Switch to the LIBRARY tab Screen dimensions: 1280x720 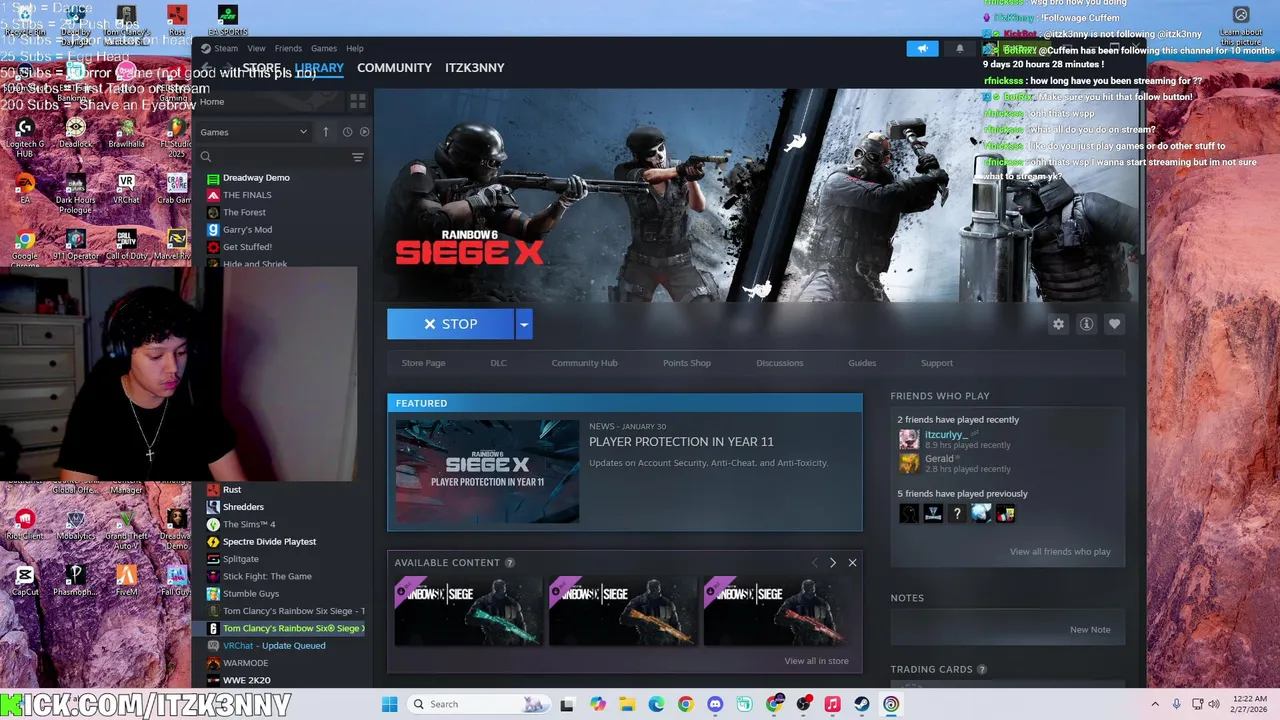point(319,68)
